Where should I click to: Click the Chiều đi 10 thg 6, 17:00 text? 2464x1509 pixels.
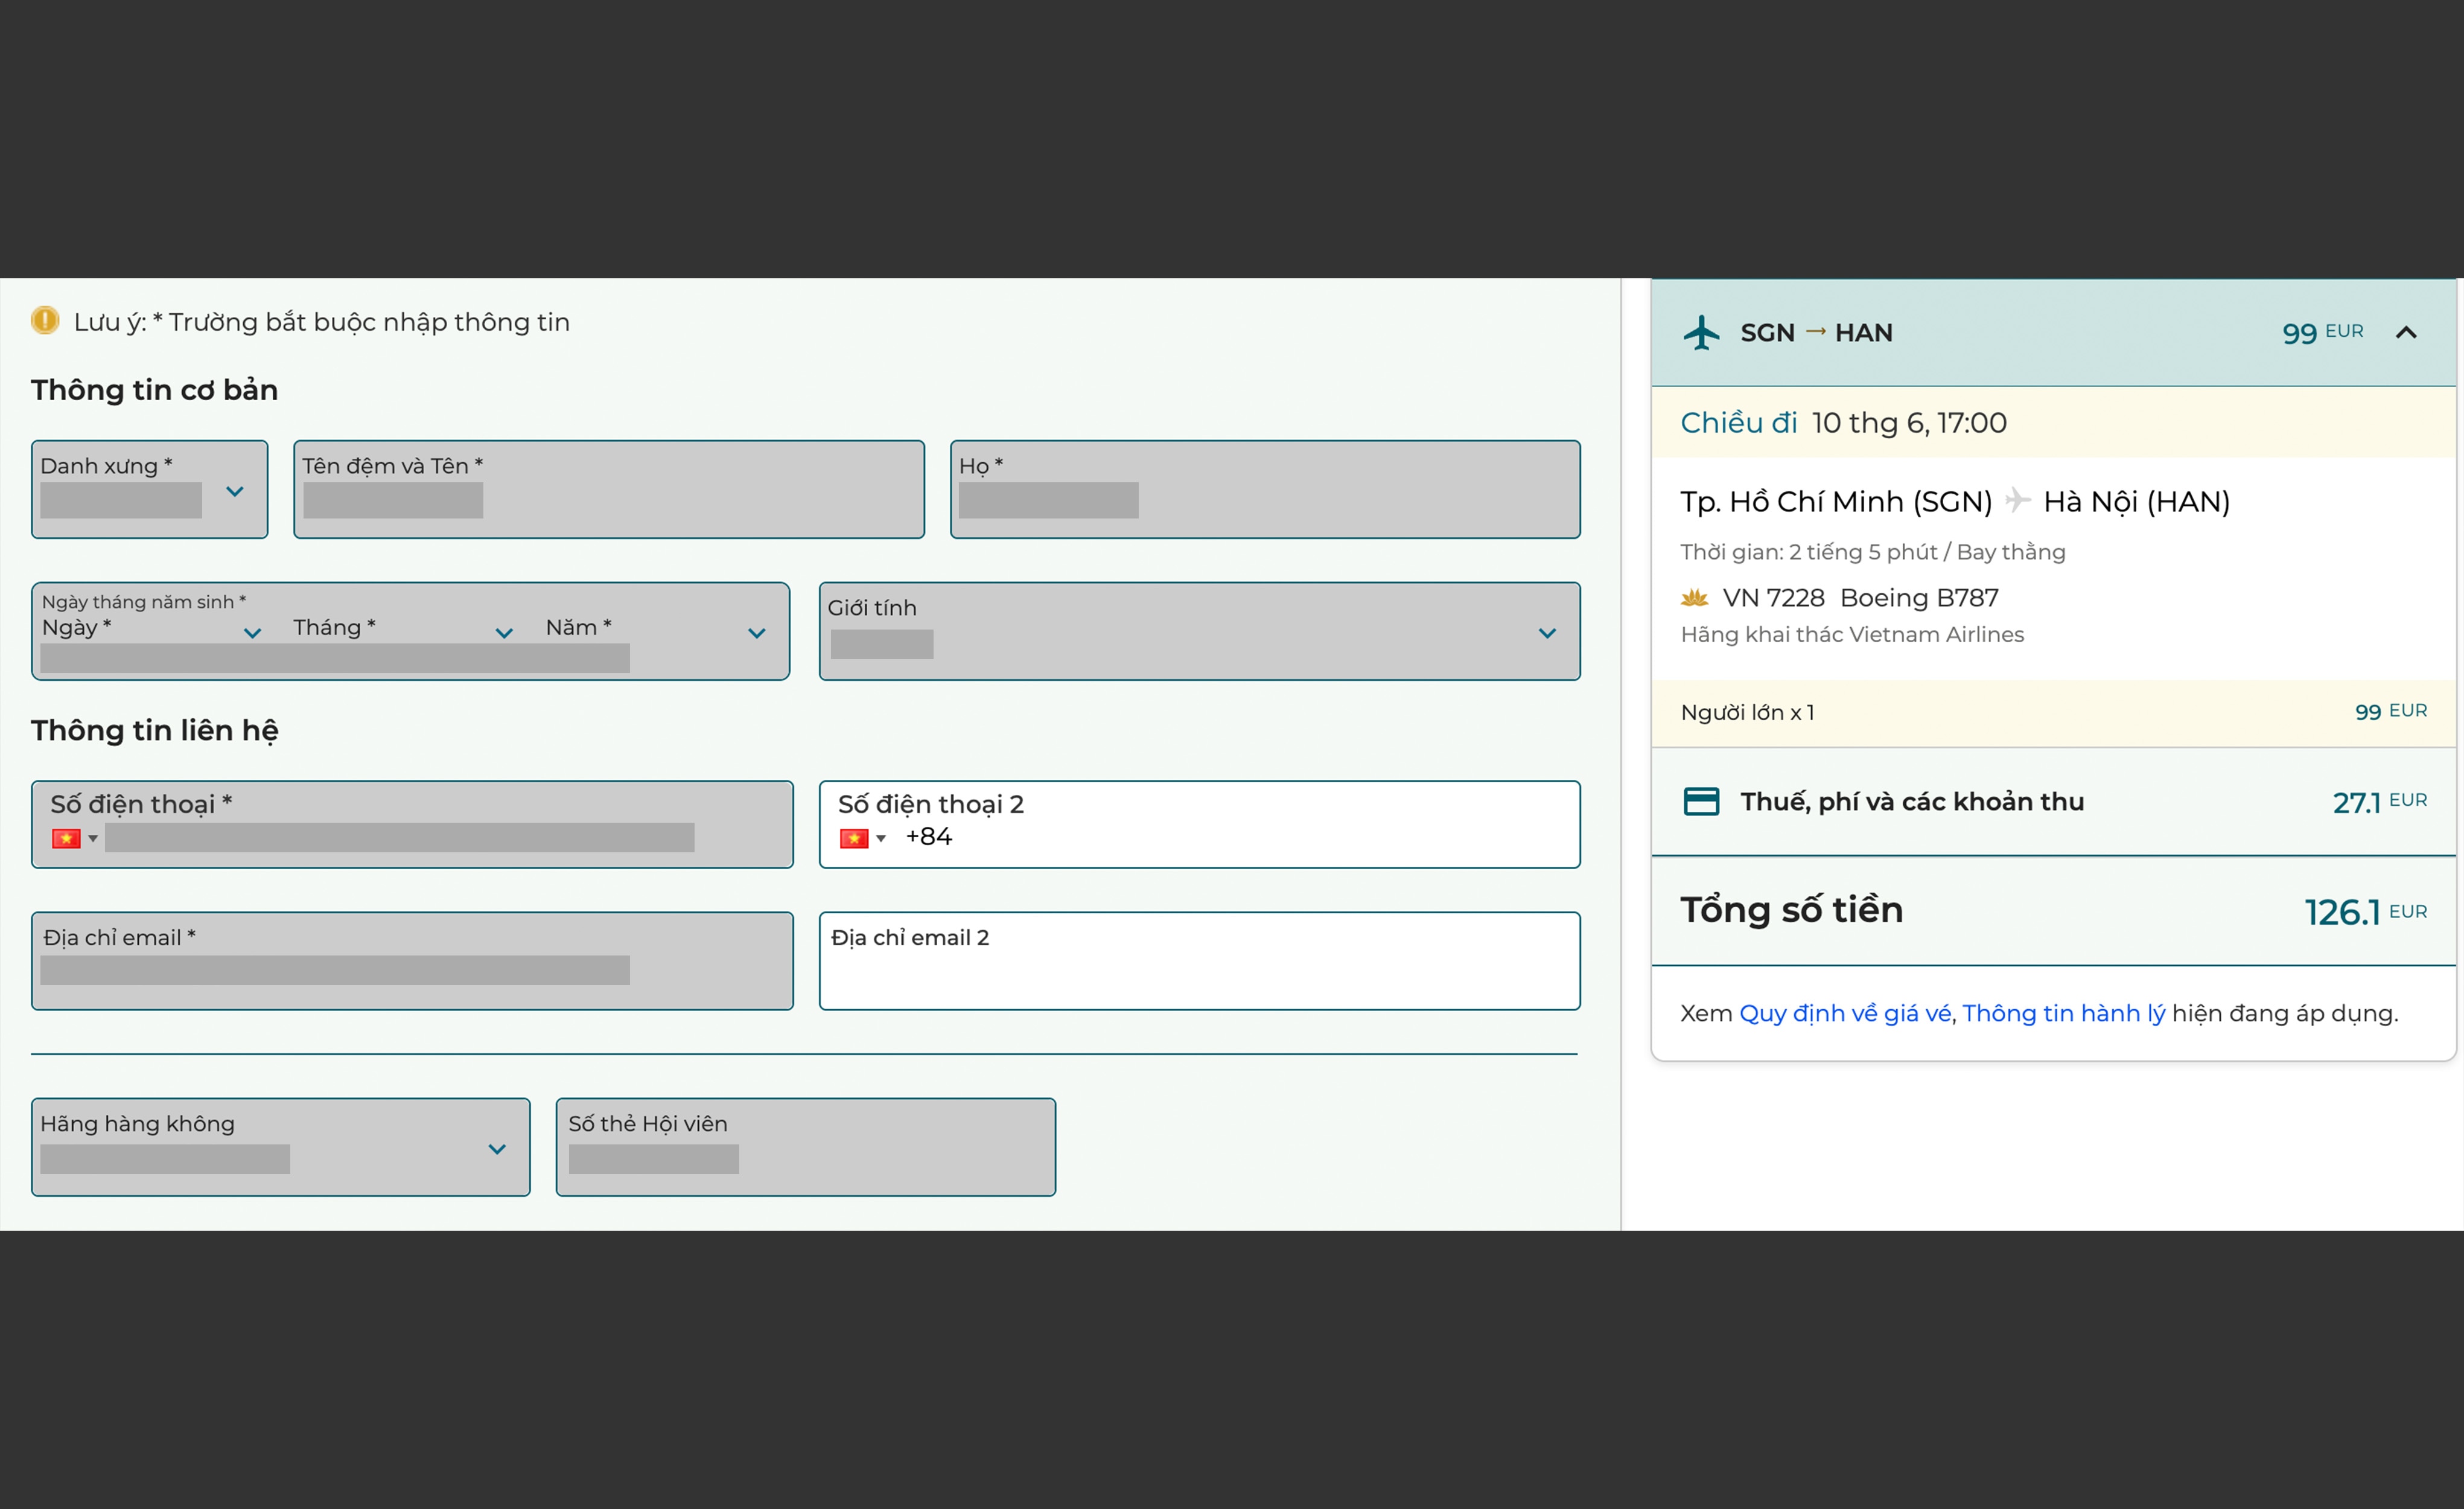point(1843,423)
